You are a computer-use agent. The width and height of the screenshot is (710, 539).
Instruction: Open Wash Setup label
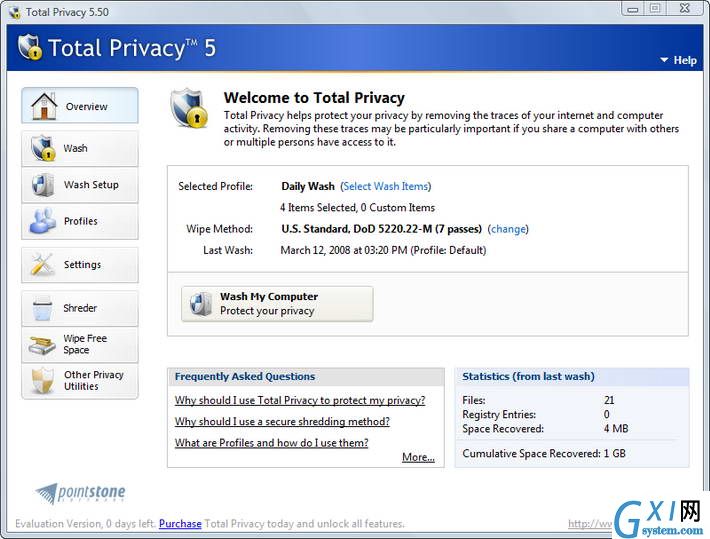(x=91, y=185)
